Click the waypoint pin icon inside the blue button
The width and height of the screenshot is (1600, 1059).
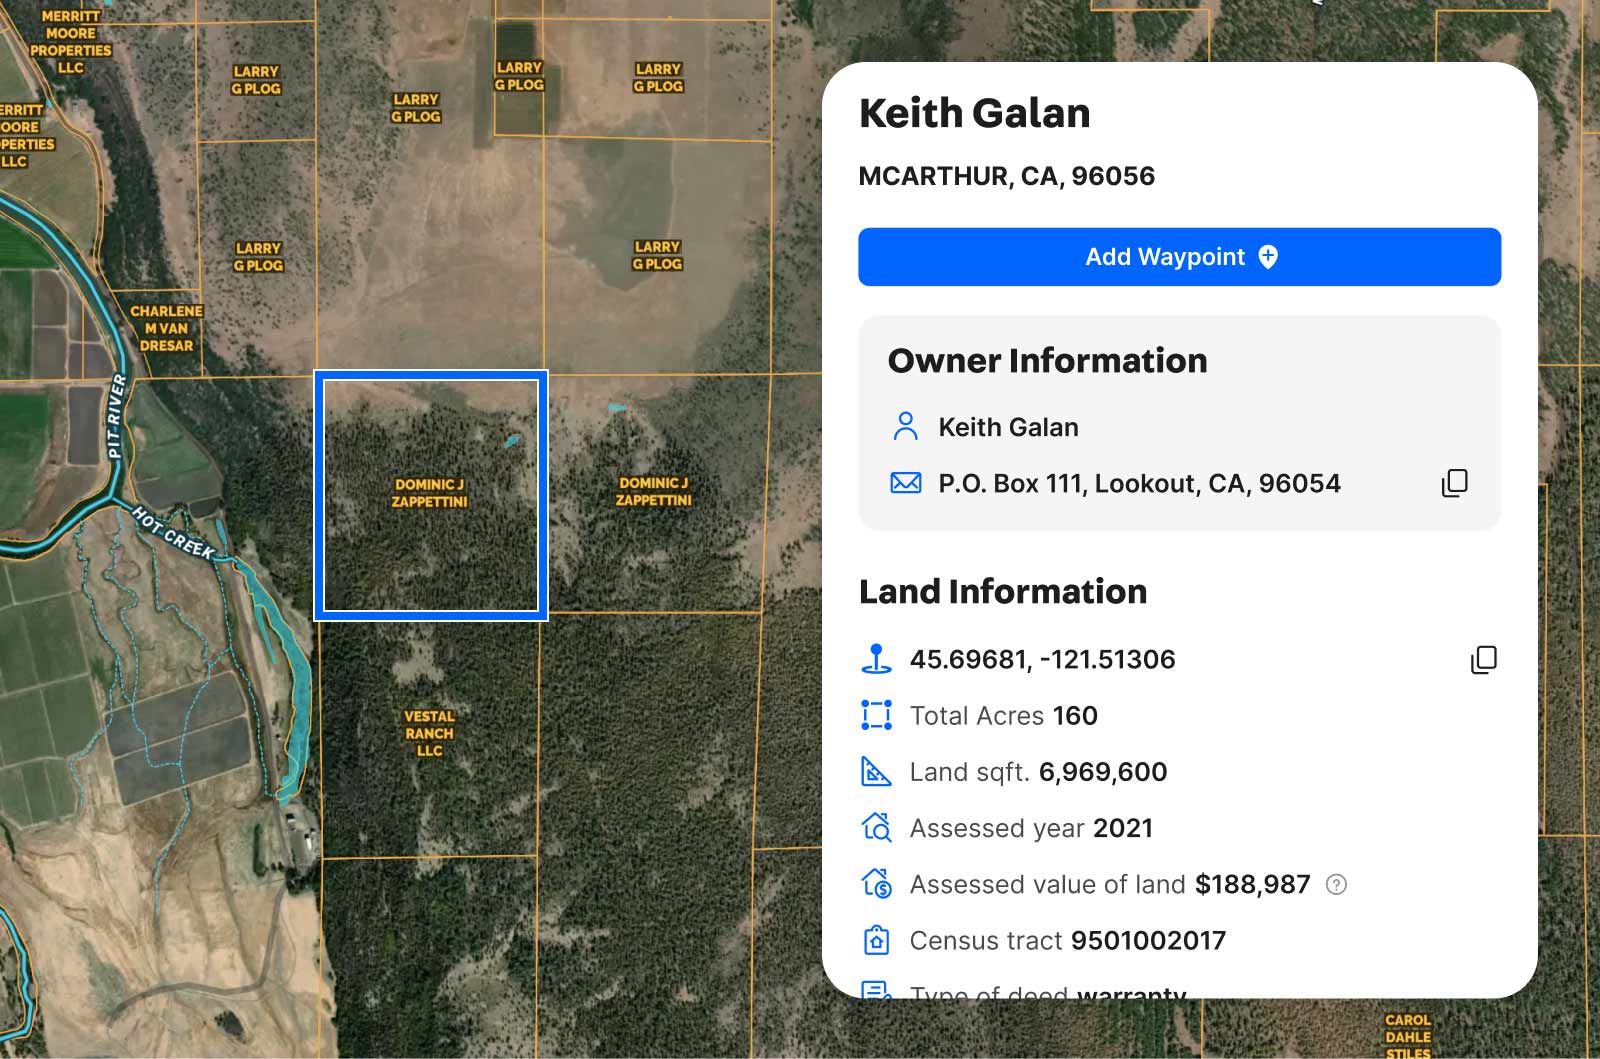pos(1266,256)
